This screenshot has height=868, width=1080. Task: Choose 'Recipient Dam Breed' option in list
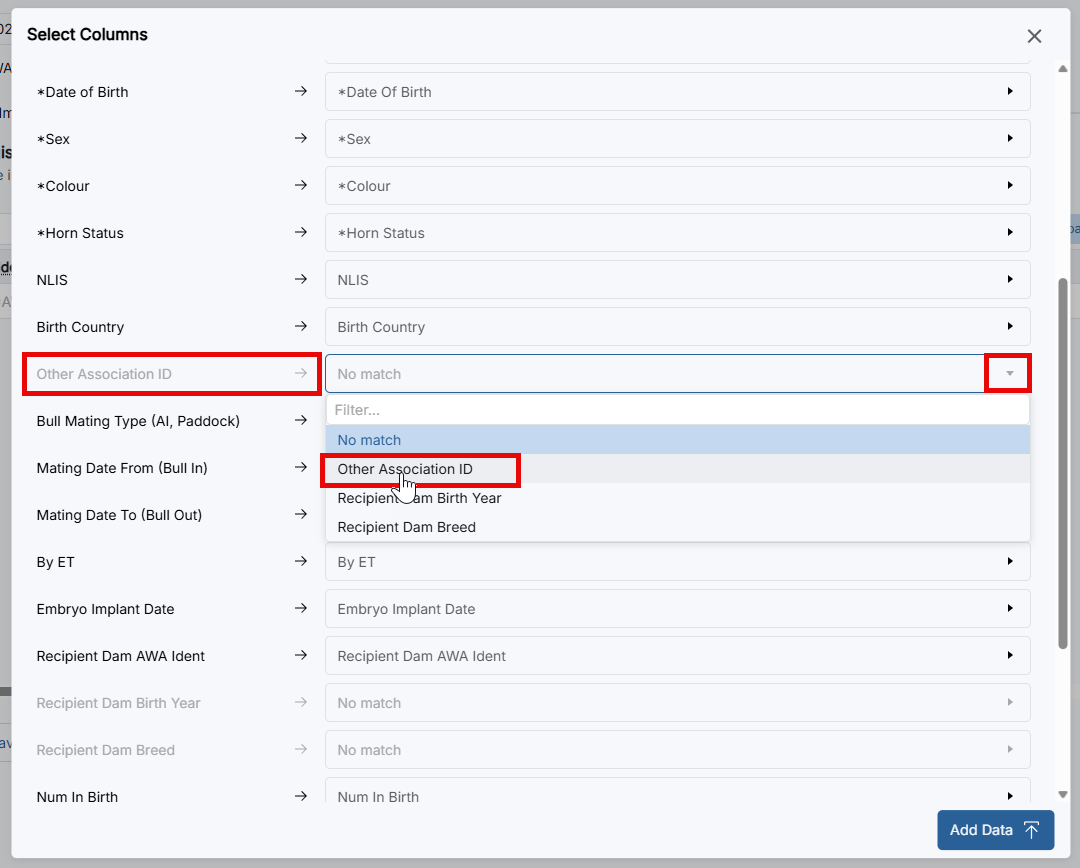point(406,527)
